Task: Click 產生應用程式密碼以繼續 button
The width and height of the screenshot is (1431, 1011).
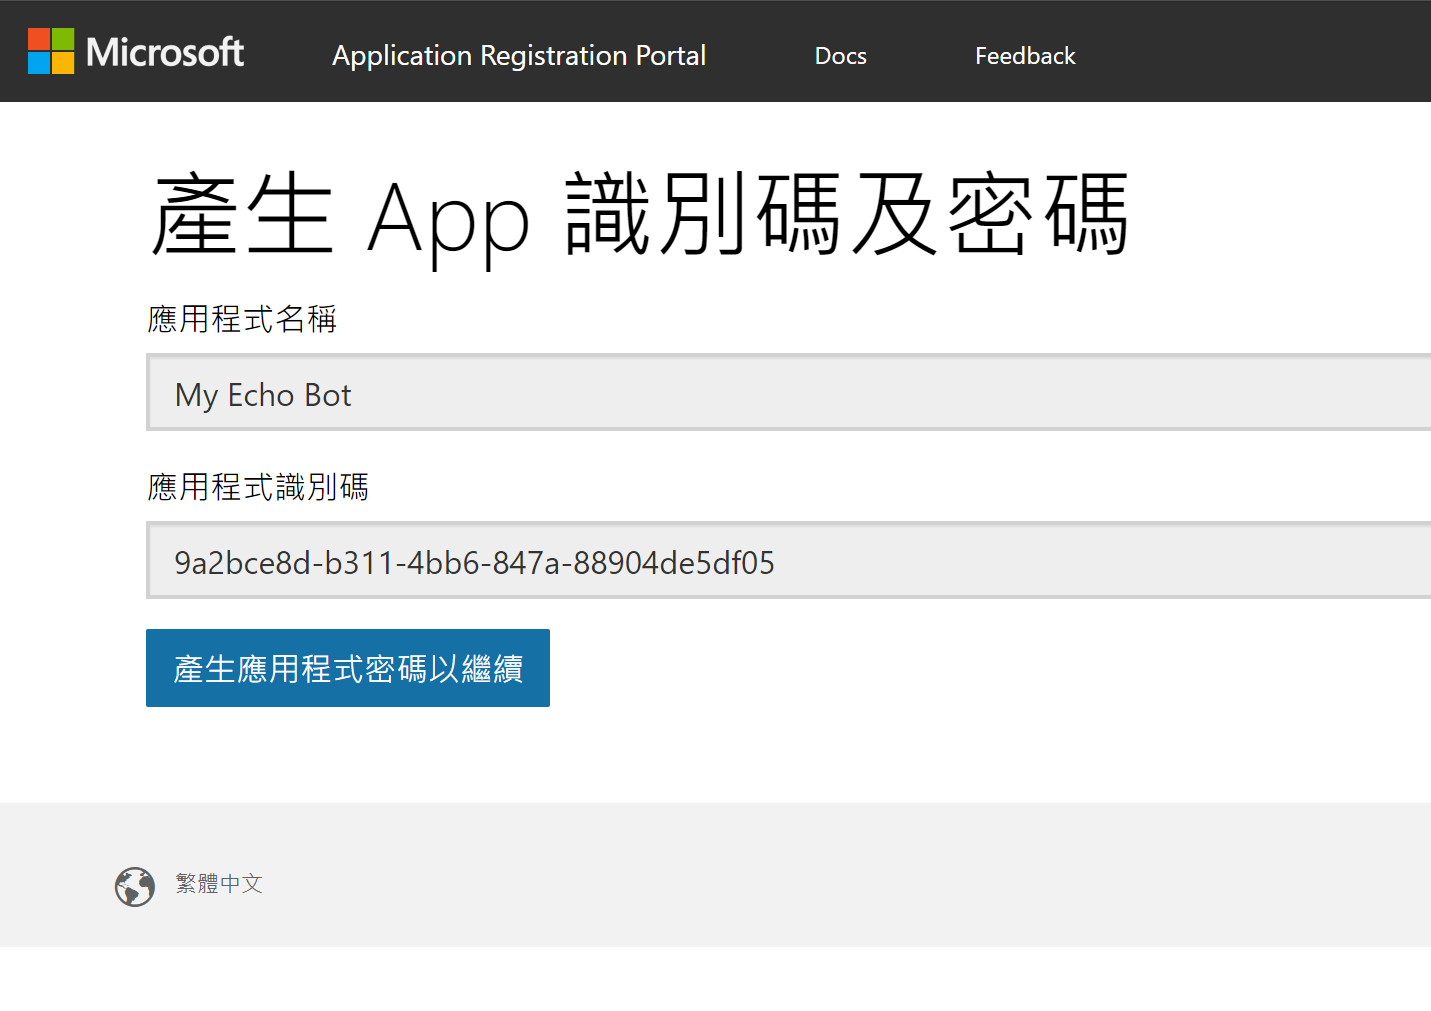Action: [x=348, y=668]
